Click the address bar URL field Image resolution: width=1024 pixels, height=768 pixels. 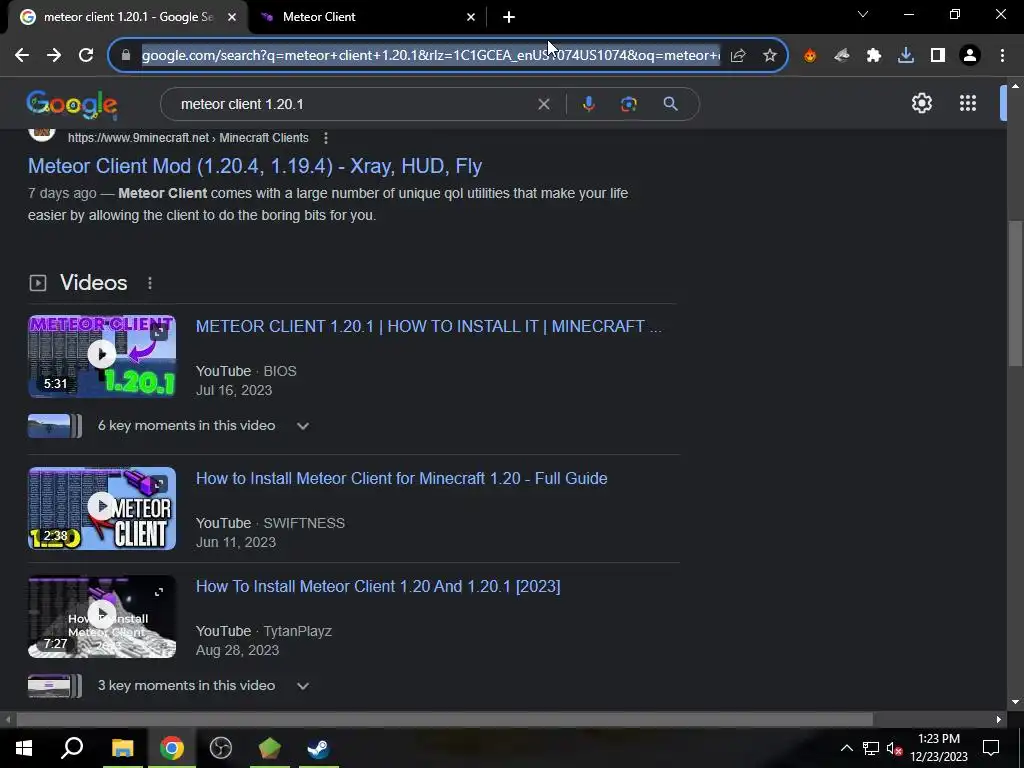[x=431, y=56]
